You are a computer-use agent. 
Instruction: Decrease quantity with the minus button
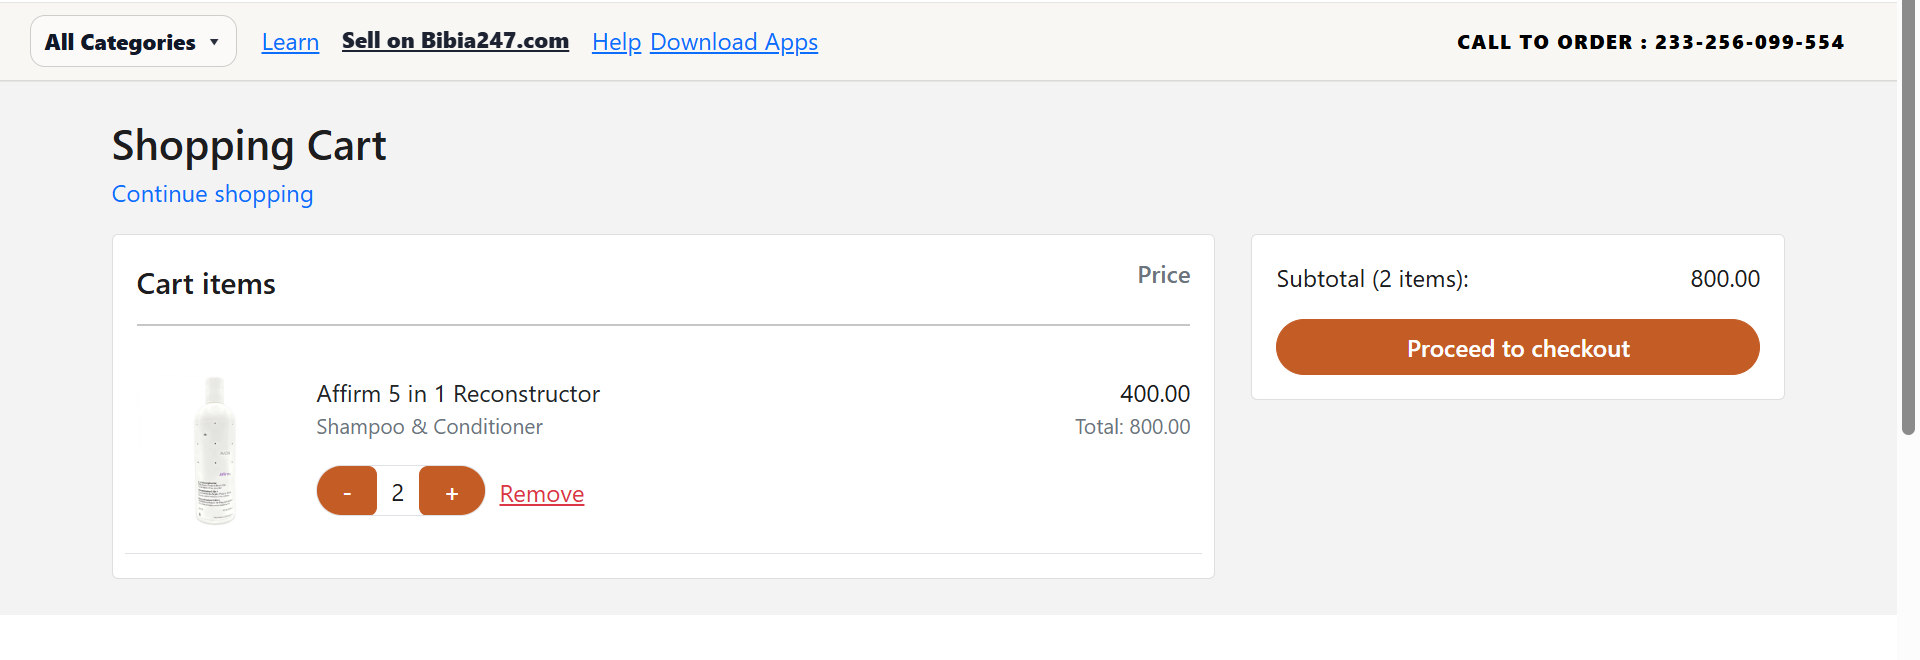pyautogui.click(x=347, y=491)
